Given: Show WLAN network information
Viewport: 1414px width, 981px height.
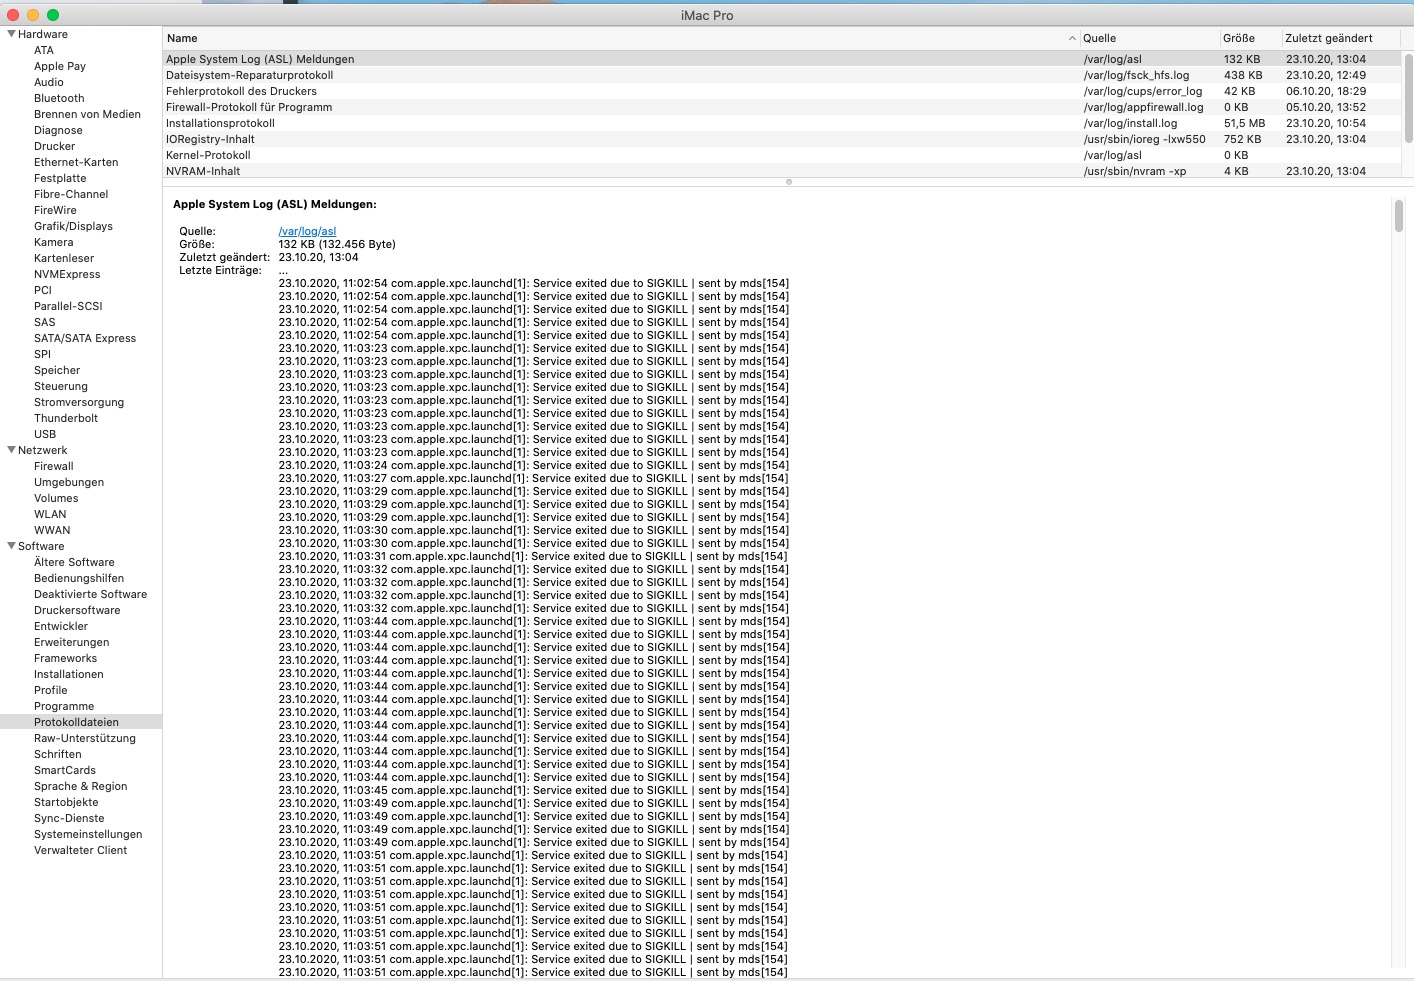Looking at the screenshot, I should (x=50, y=514).
